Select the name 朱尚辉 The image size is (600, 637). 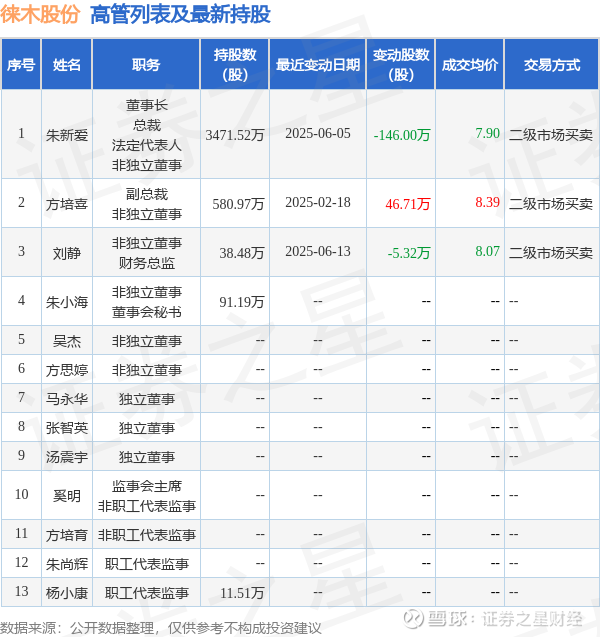67,564
